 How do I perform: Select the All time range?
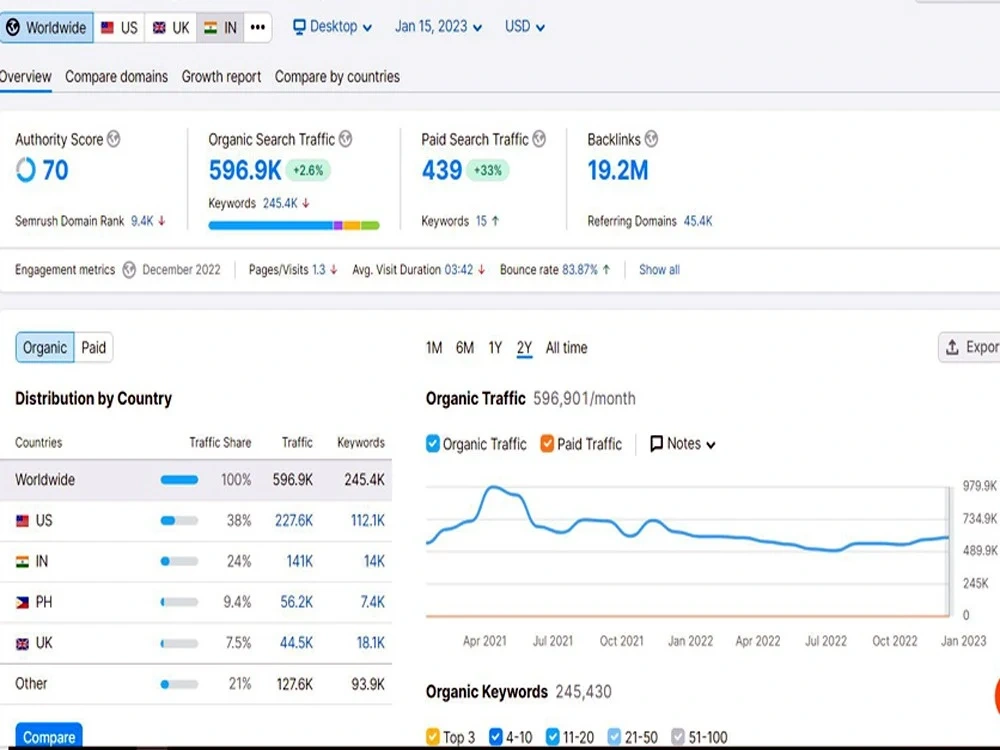(566, 348)
